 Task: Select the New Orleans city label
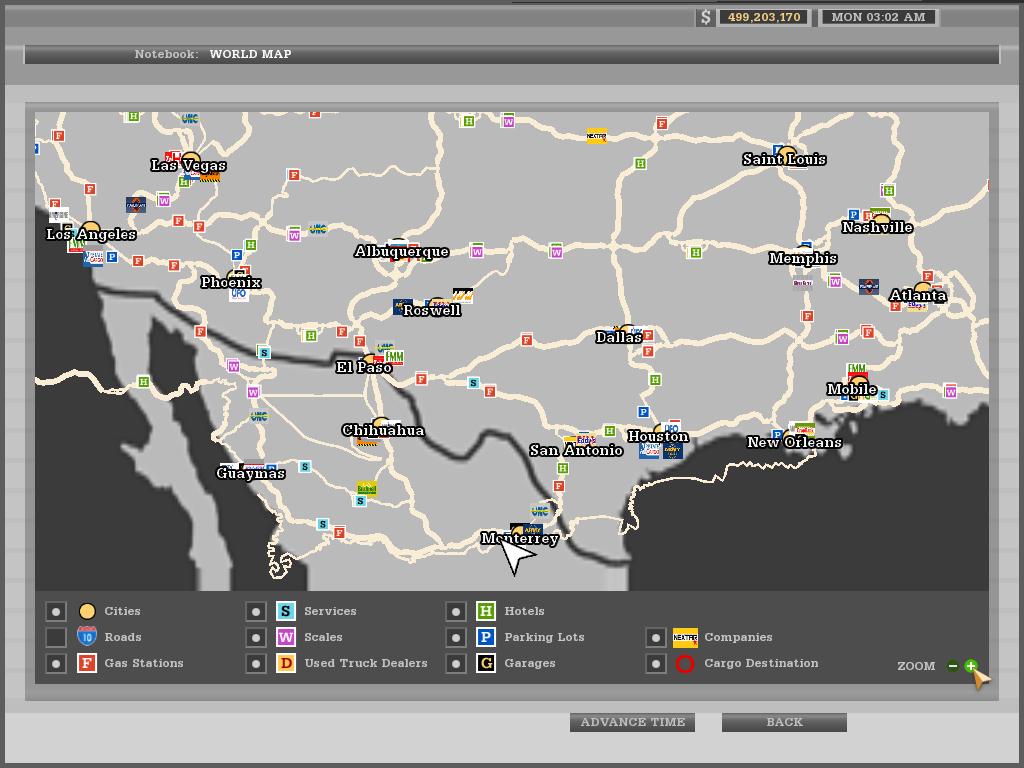tap(794, 442)
